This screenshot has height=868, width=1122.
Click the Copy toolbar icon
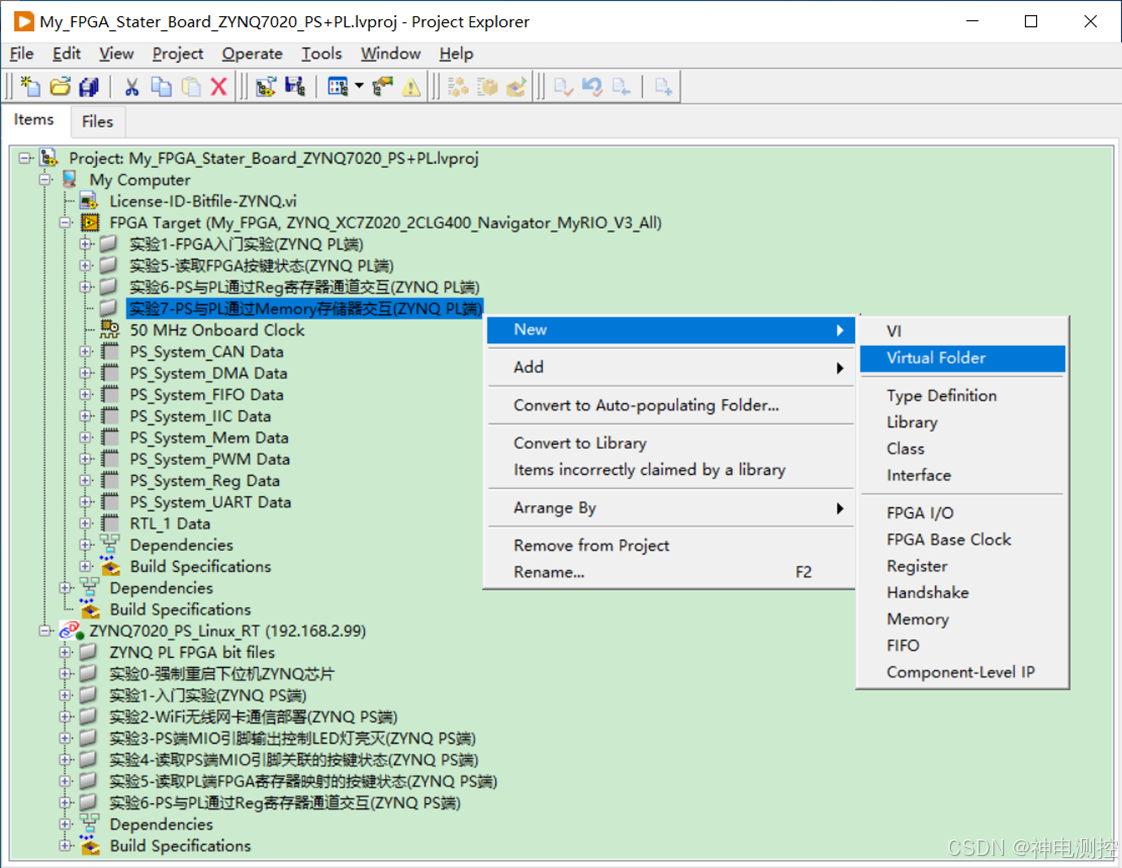point(161,87)
